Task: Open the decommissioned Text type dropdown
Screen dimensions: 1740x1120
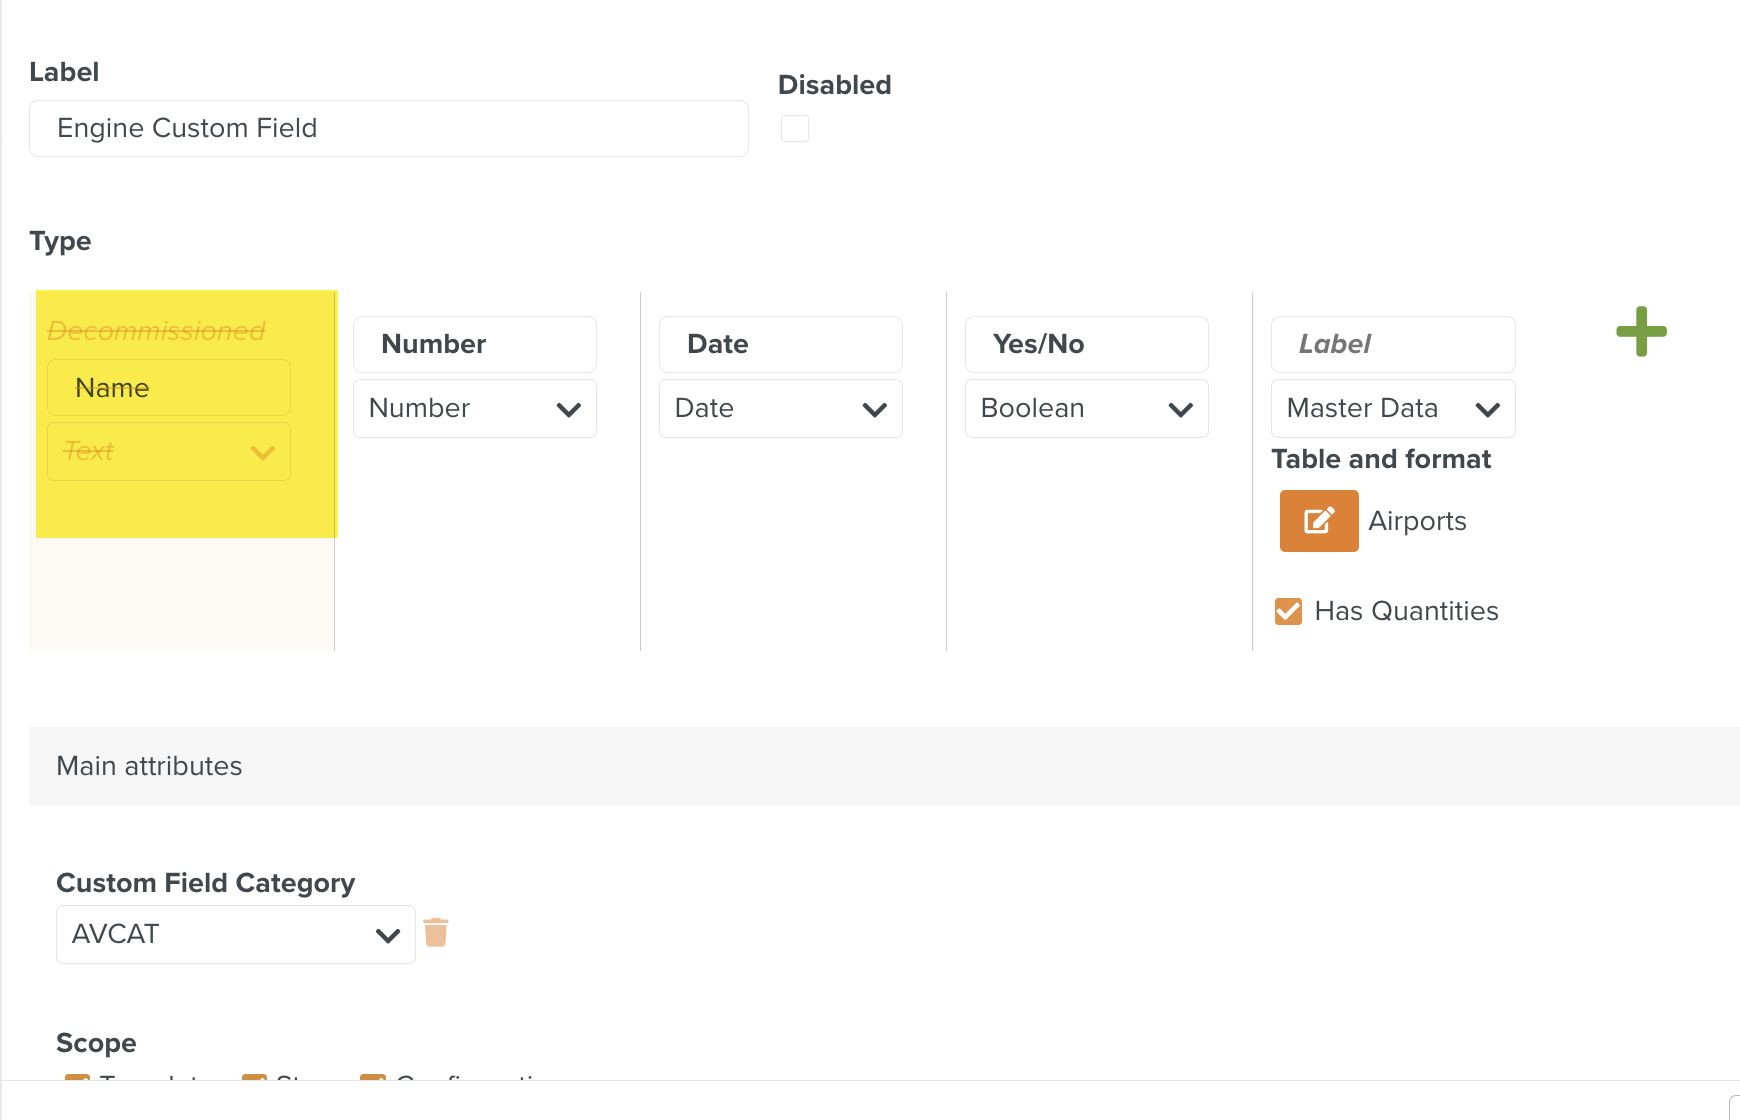Action: click(x=168, y=452)
